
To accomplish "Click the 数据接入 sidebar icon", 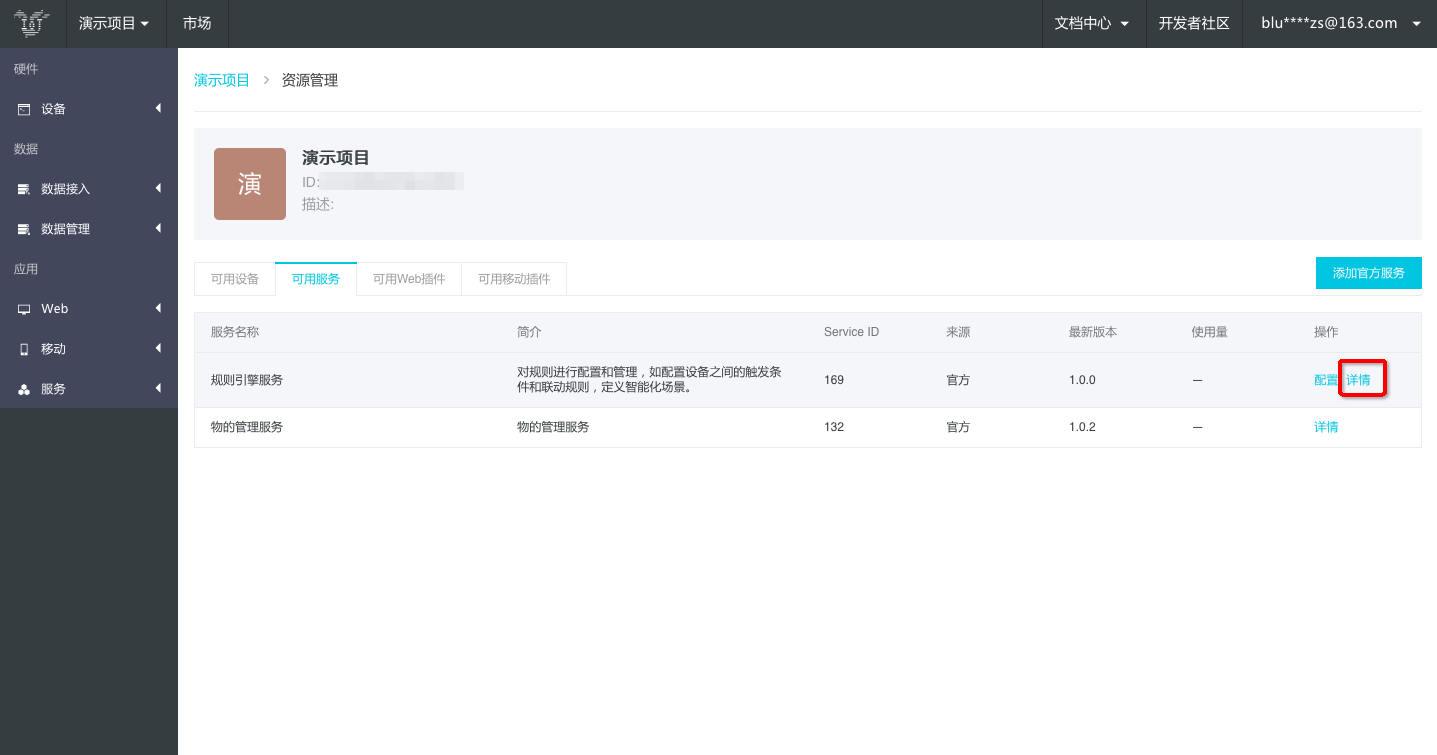I will (x=24, y=189).
